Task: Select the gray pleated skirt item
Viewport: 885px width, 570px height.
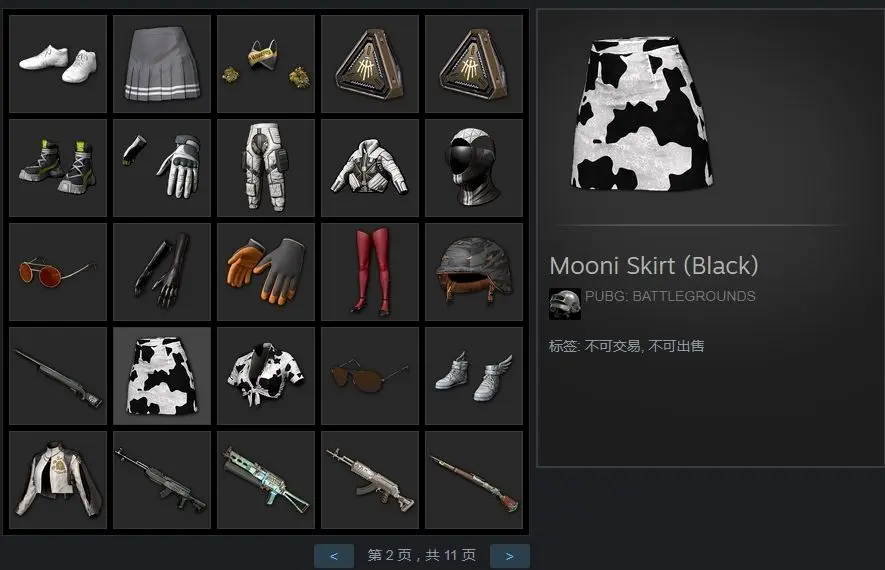Action: 162,64
